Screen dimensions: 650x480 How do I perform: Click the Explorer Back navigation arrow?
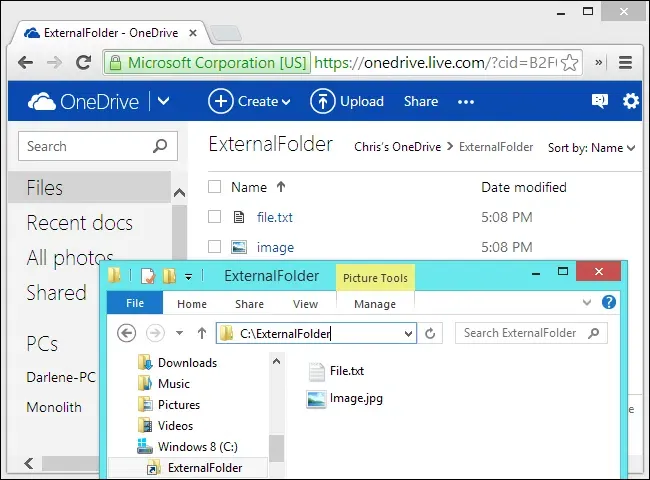coord(127,333)
